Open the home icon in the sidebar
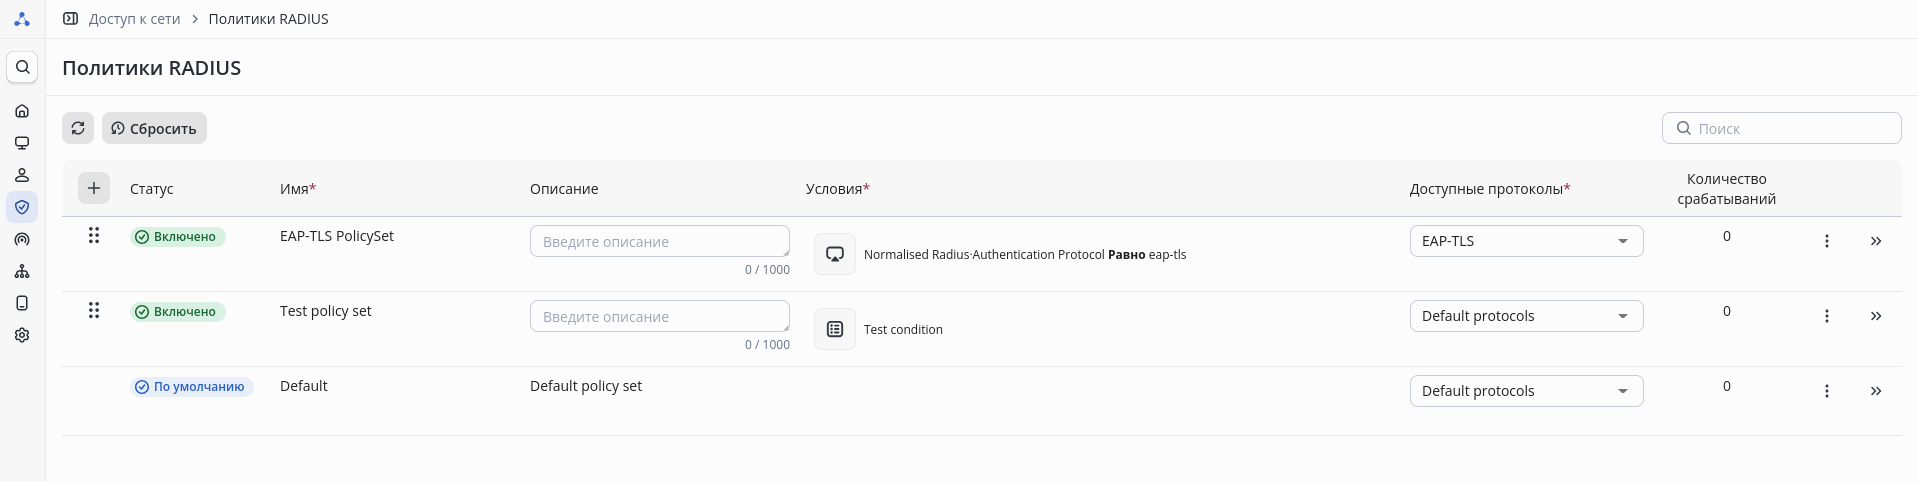The width and height of the screenshot is (1918, 482). click(22, 111)
